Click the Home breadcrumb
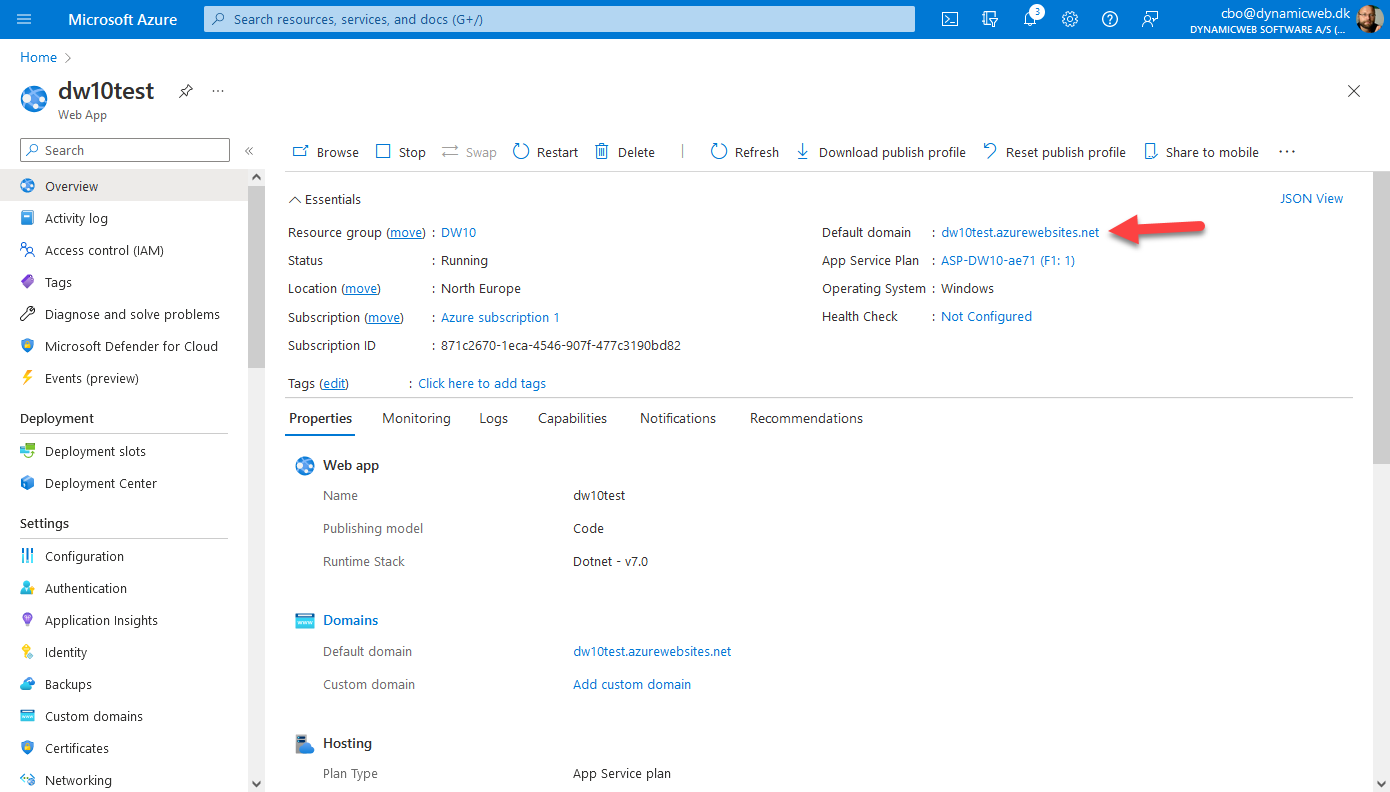This screenshot has width=1390, height=792. [38, 57]
